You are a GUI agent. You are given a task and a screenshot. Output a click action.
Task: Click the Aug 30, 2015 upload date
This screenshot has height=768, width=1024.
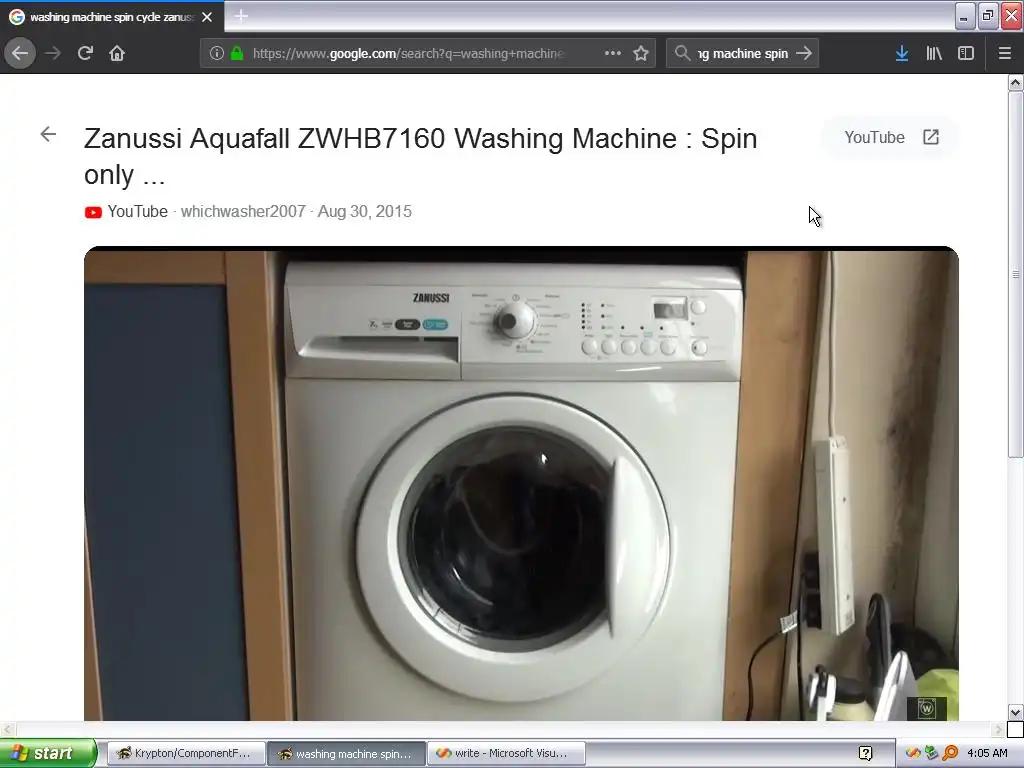point(364,212)
